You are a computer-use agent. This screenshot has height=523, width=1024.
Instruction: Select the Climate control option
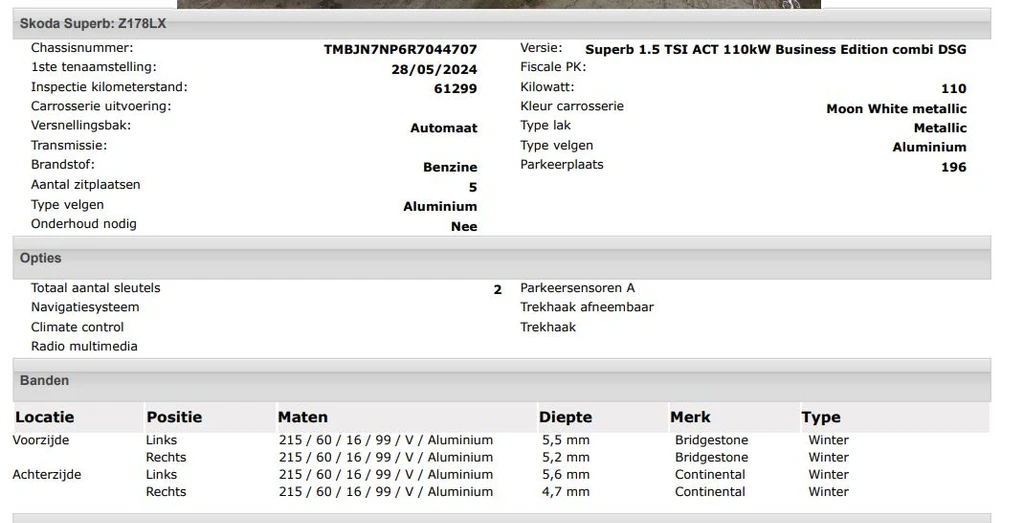77,327
